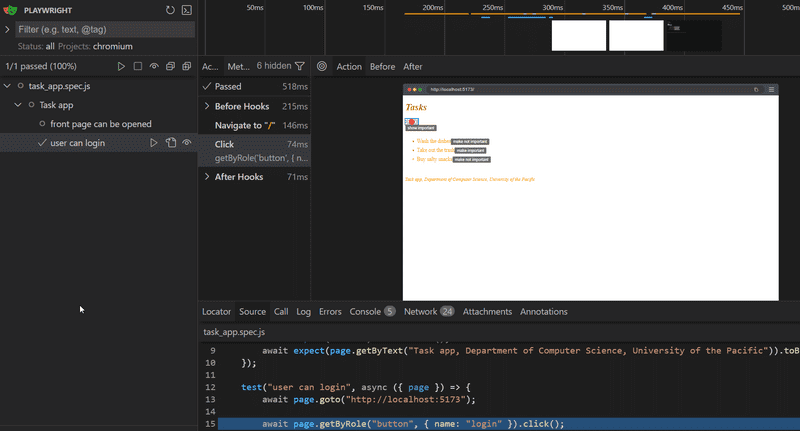
Task: Toggle watch all eye icon in toolbar
Action: tap(154, 66)
